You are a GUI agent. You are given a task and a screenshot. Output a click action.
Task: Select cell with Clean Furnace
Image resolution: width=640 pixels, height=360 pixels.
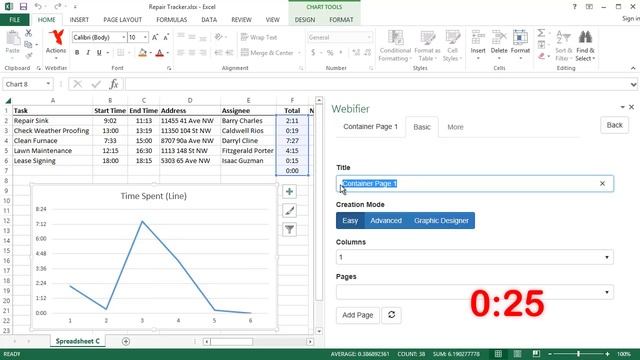point(53,140)
